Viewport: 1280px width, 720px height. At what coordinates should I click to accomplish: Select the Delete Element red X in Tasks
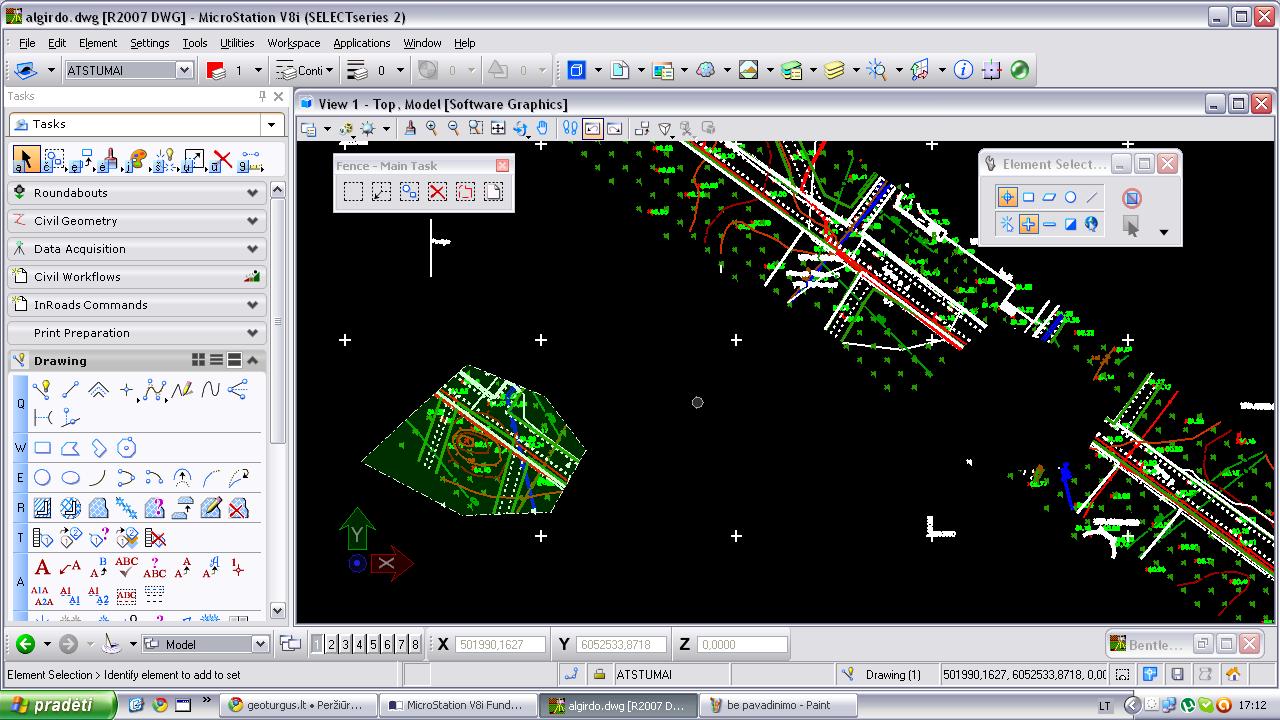222,160
